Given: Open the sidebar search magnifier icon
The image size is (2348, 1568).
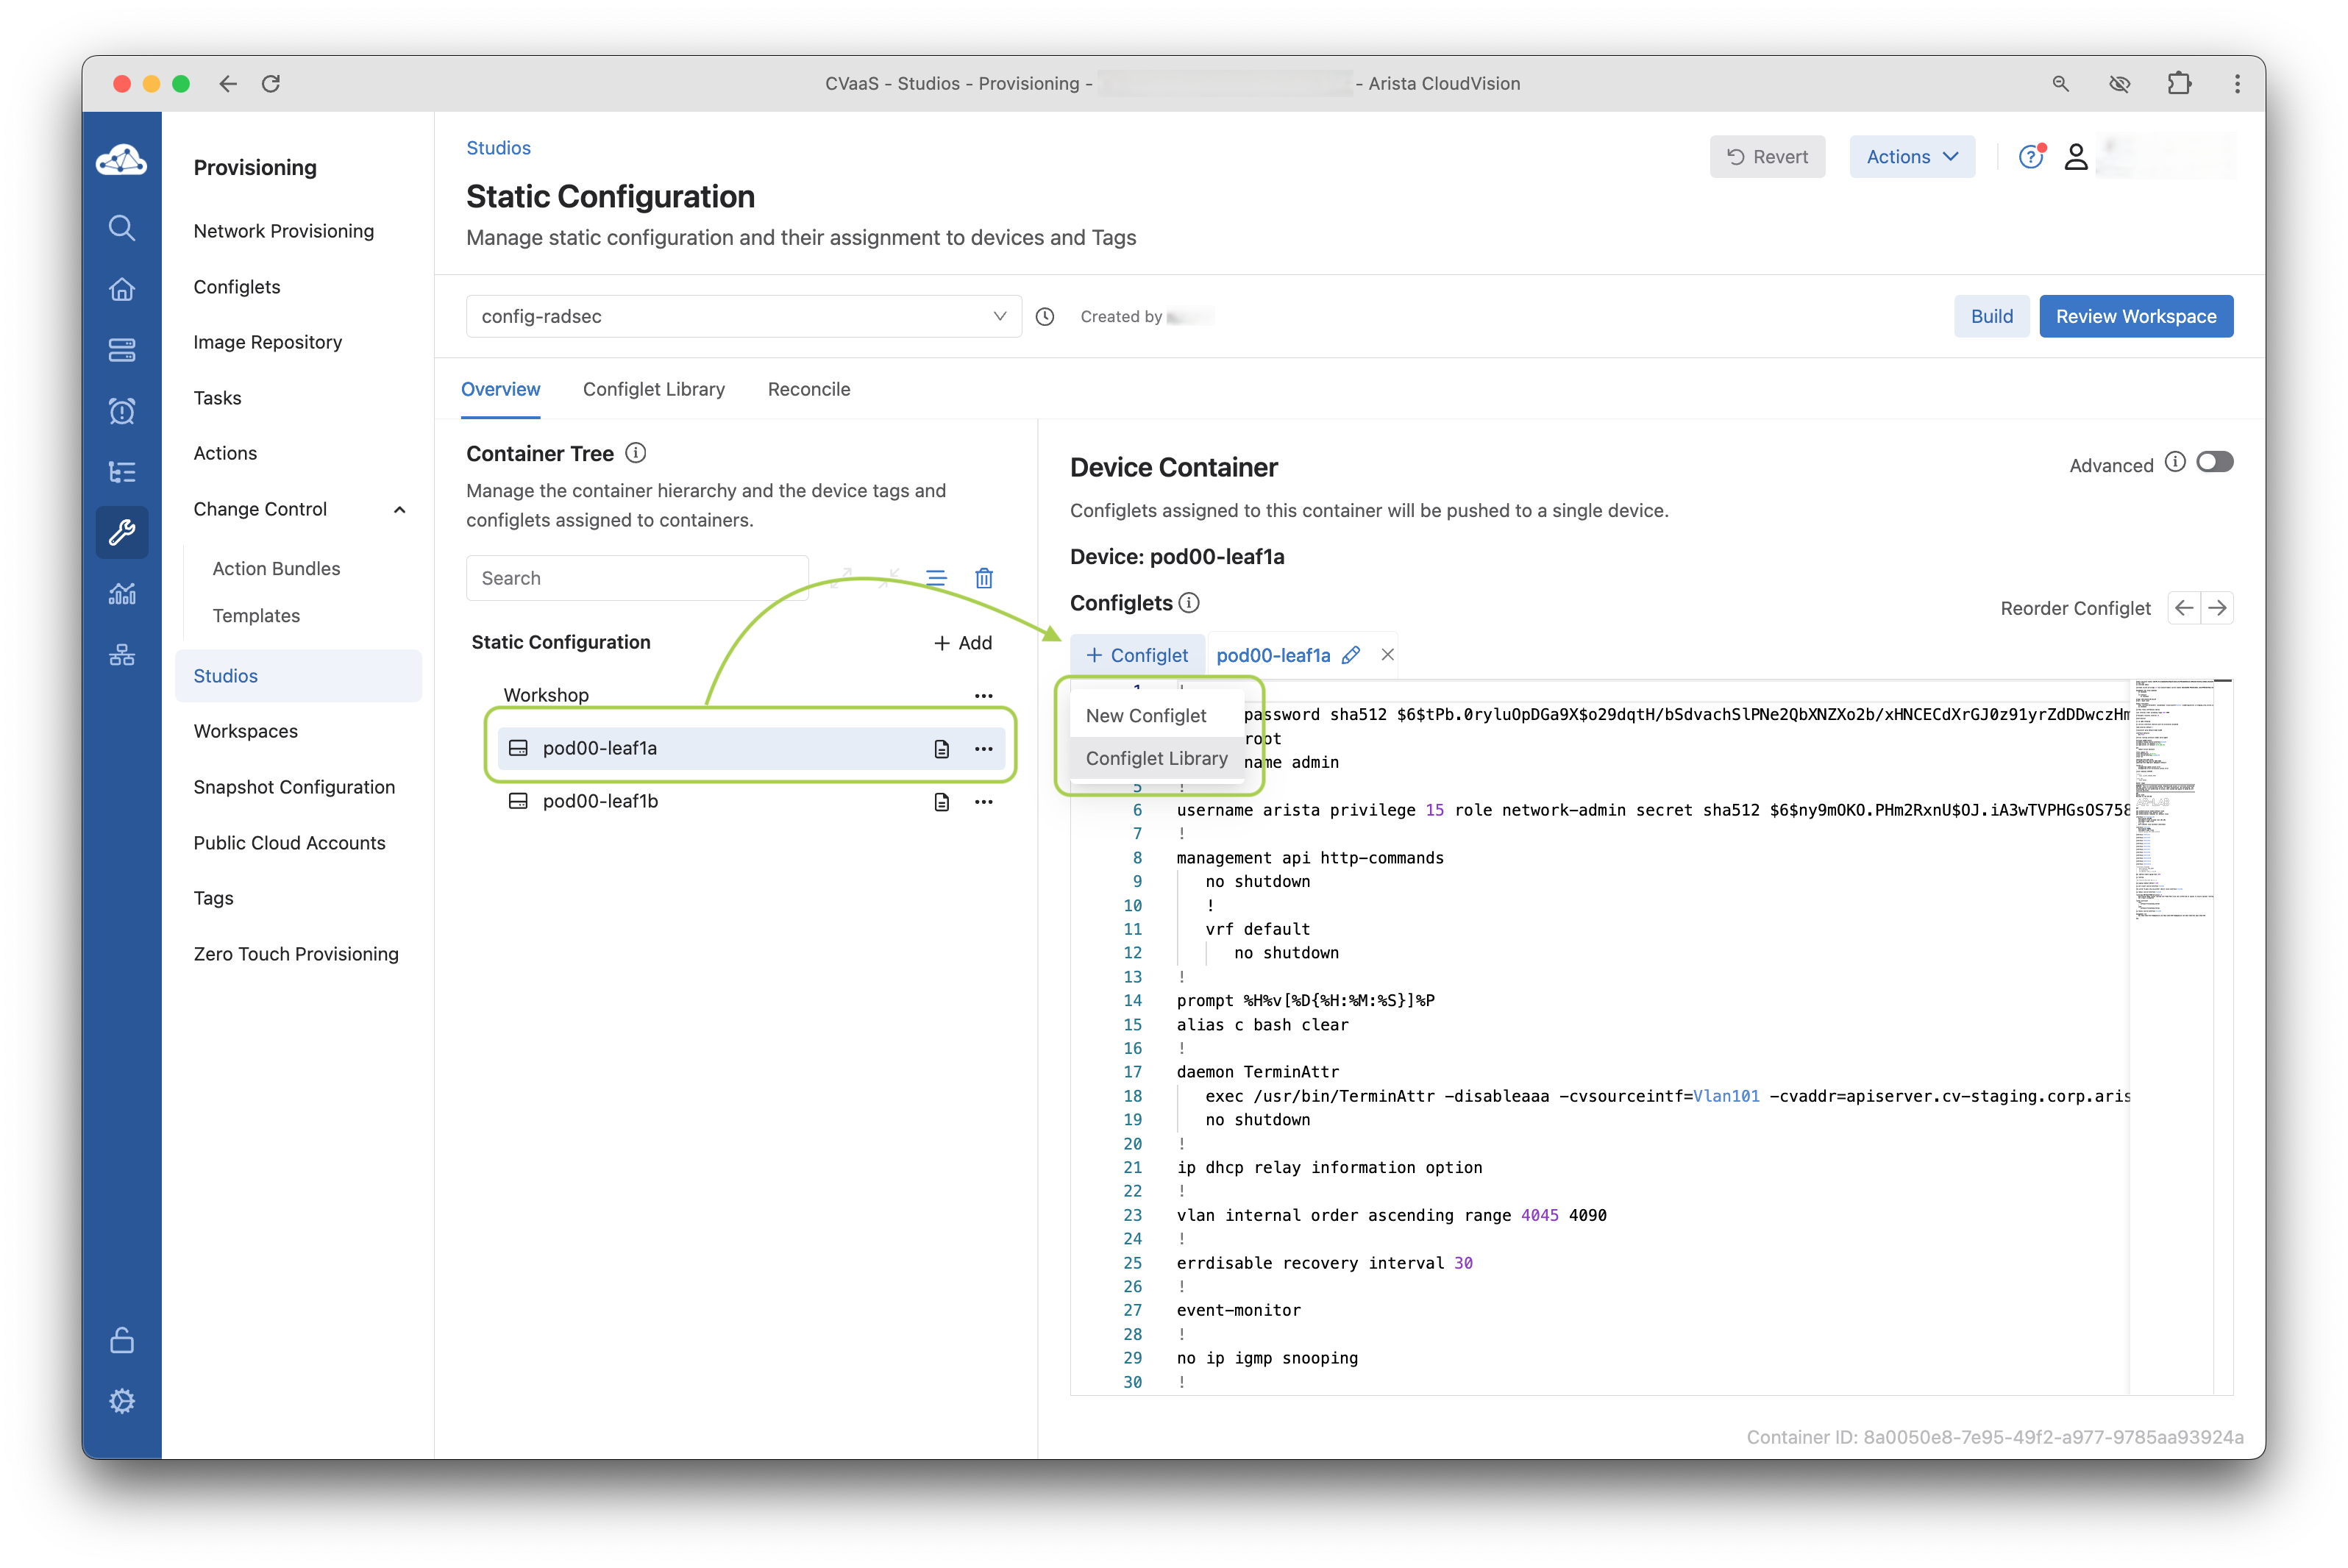Looking at the screenshot, I should pyautogui.click(x=122, y=228).
